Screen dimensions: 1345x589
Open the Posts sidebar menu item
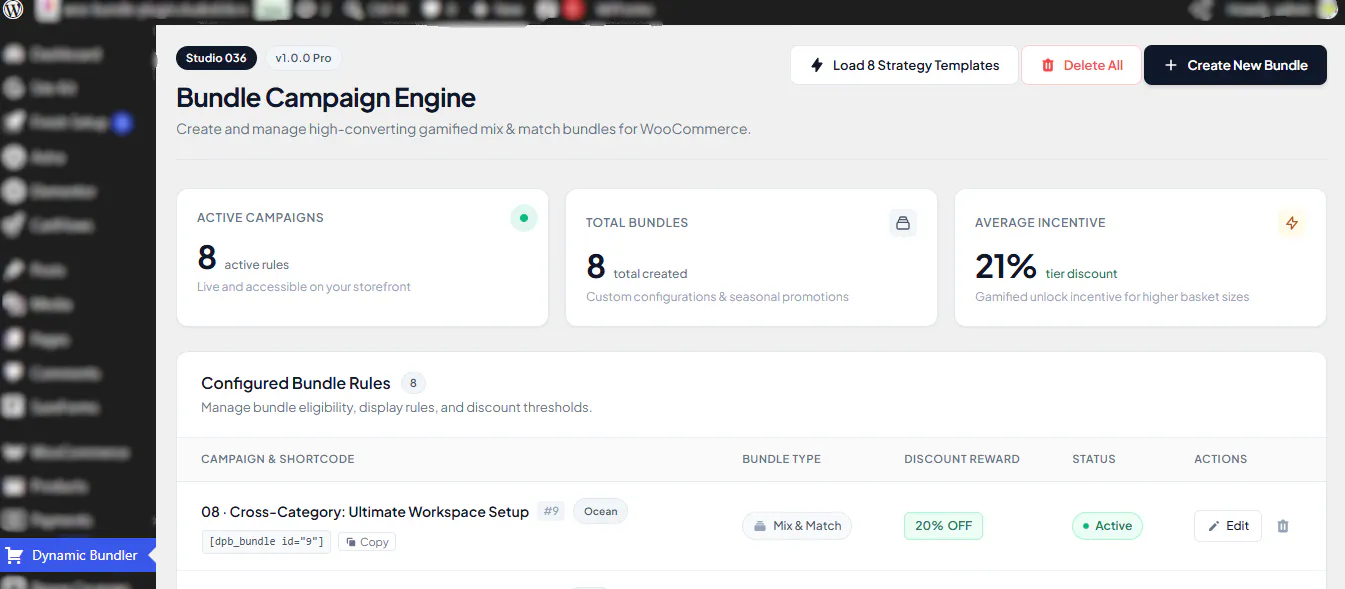coord(48,270)
